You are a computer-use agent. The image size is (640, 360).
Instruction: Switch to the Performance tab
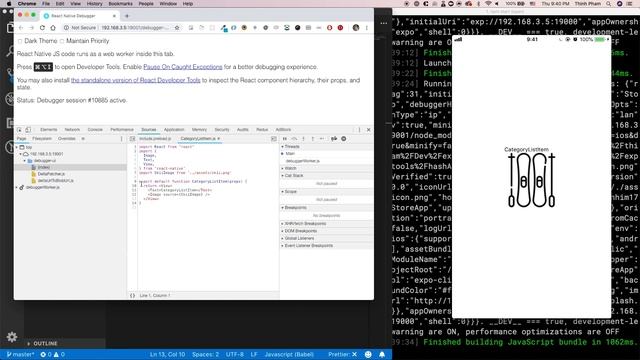(x=122, y=130)
